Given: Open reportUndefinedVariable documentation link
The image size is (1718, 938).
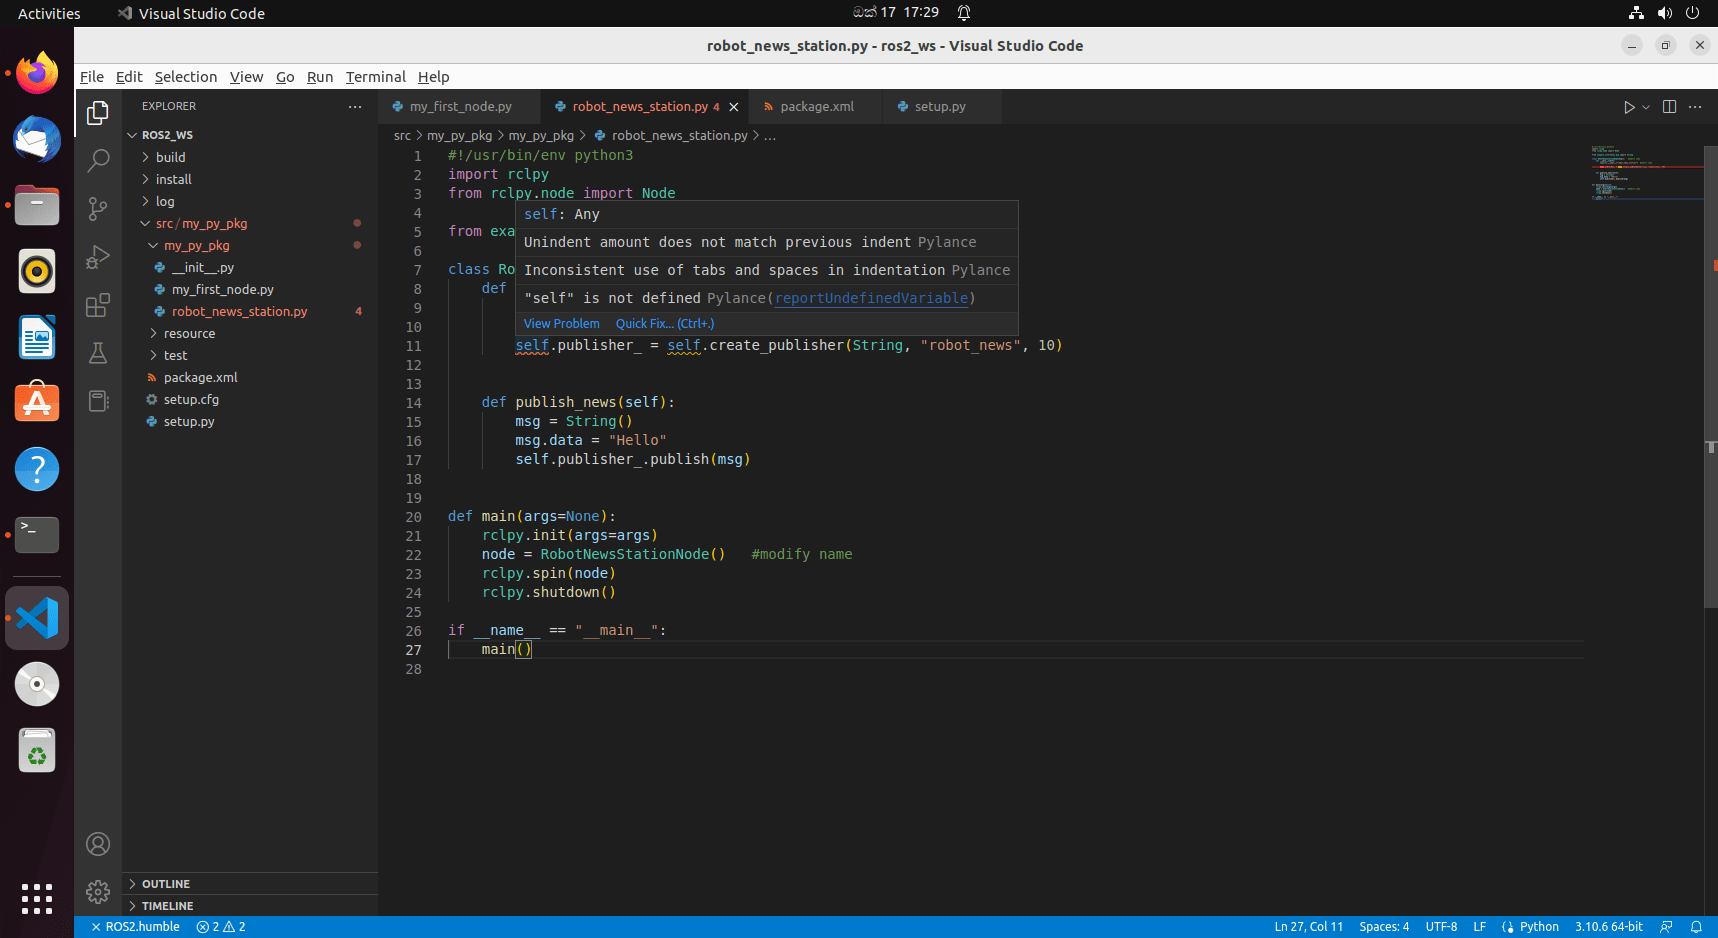Looking at the screenshot, I should point(872,298).
